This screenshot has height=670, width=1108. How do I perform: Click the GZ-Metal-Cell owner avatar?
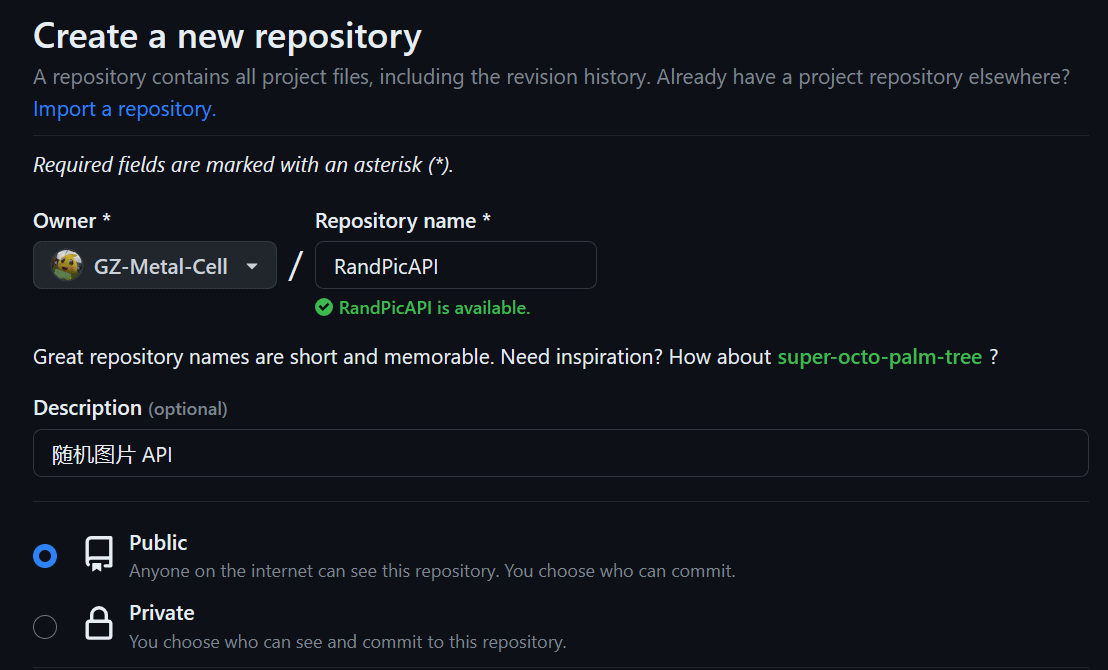coord(67,266)
